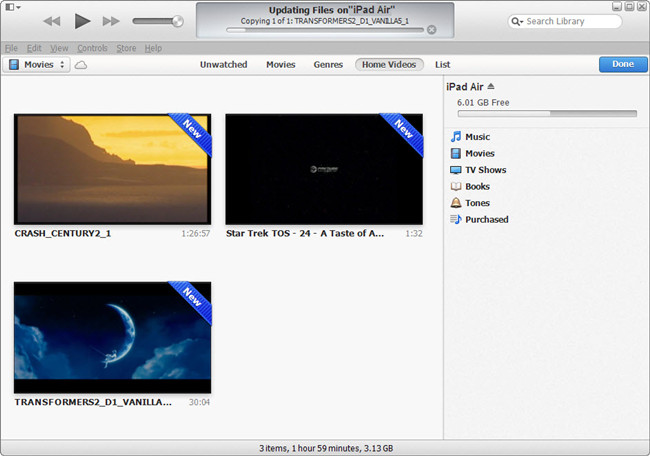Image resolution: width=650 pixels, height=456 pixels.
Task: Open the Controls menu
Action: [x=92, y=48]
